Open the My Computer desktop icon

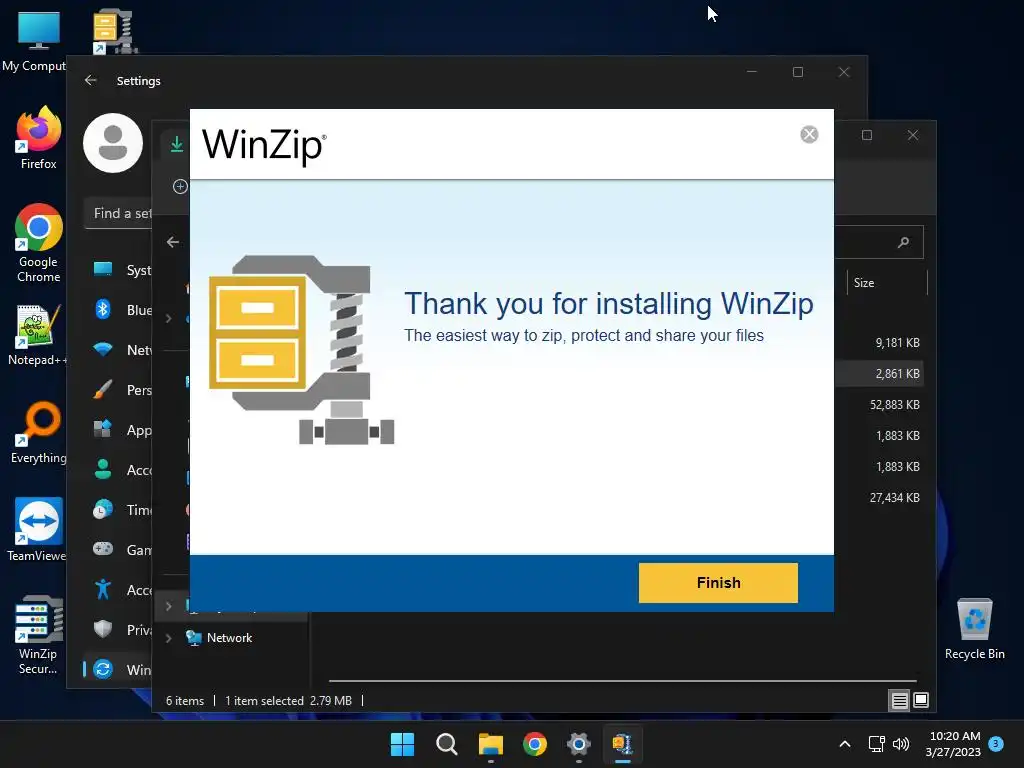pyautogui.click(x=38, y=42)
